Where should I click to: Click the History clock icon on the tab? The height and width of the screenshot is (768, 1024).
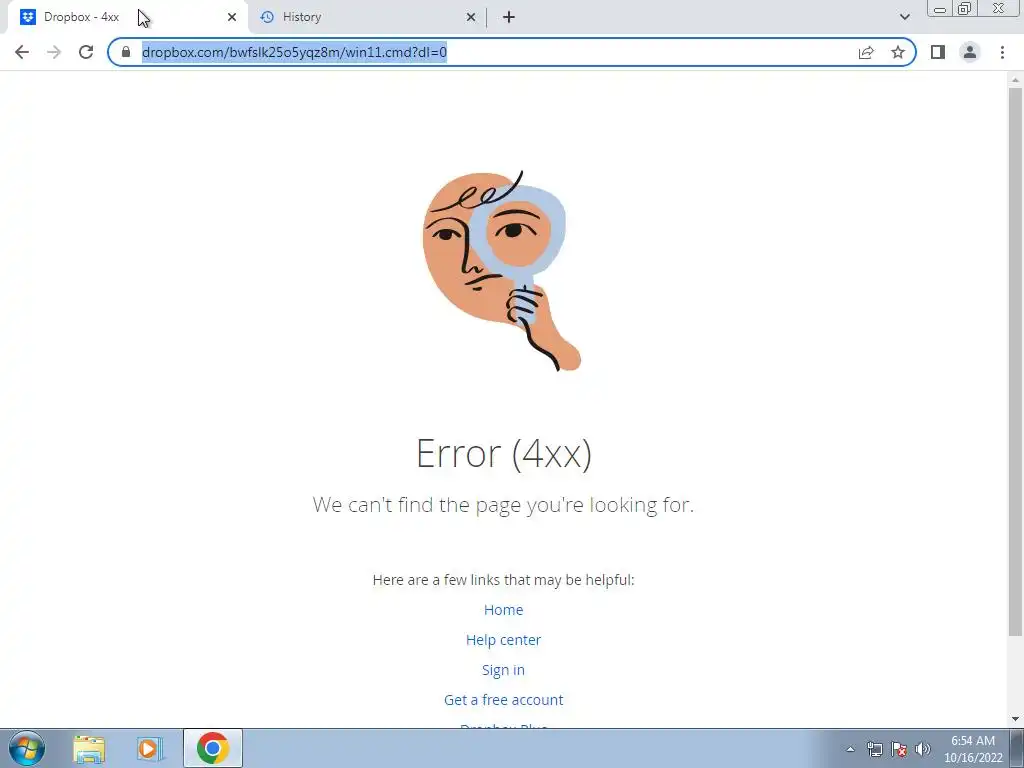(x=267, y=17)
